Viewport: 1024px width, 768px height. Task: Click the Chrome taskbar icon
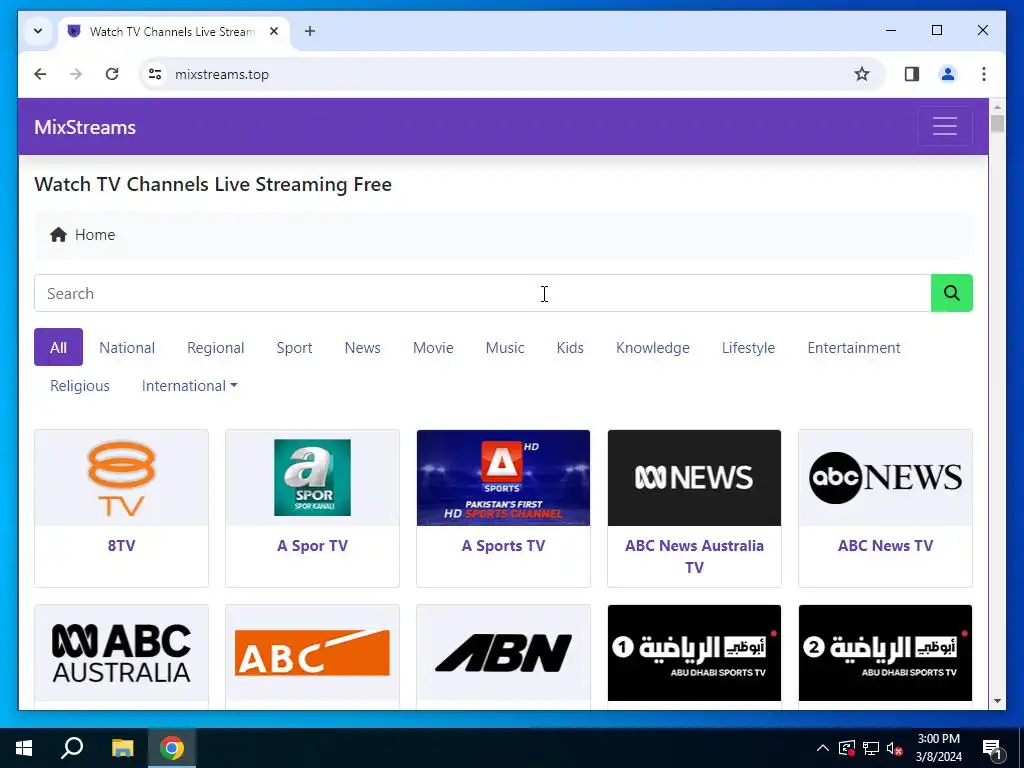[172, 748]
